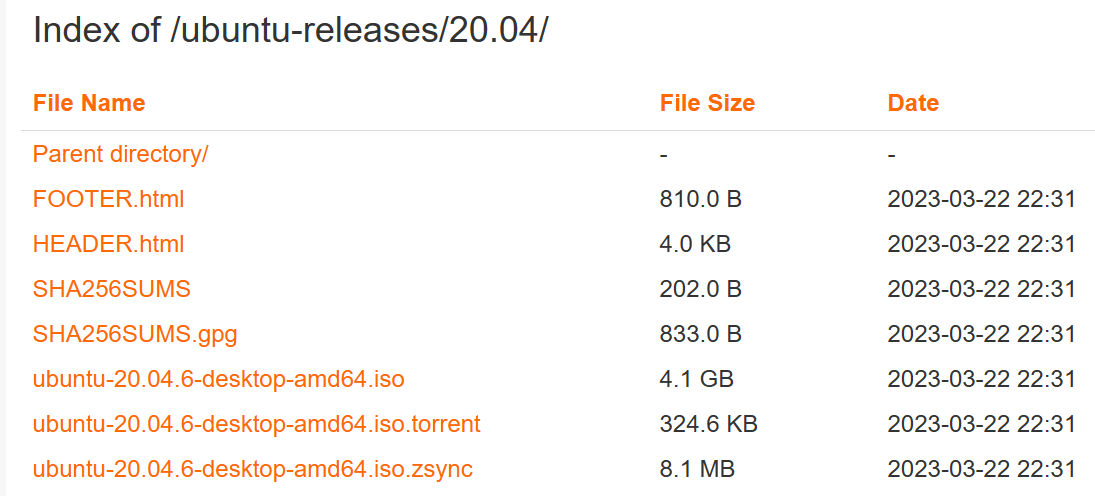Screen dimensions: 1095x496
Task: Sort listing by File Size header
Action: coord(707,103)
